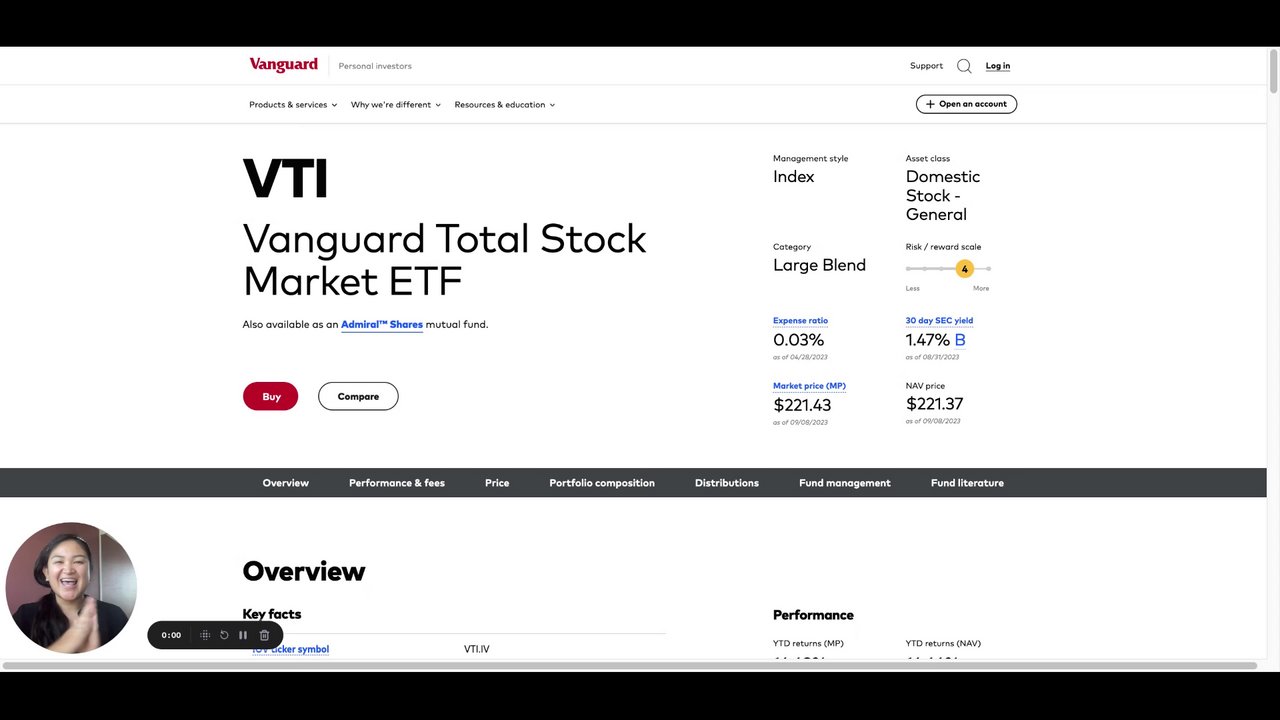Click the webcam presenter bubble
This screenshot has height=720, width=1280.
(71, 588)
